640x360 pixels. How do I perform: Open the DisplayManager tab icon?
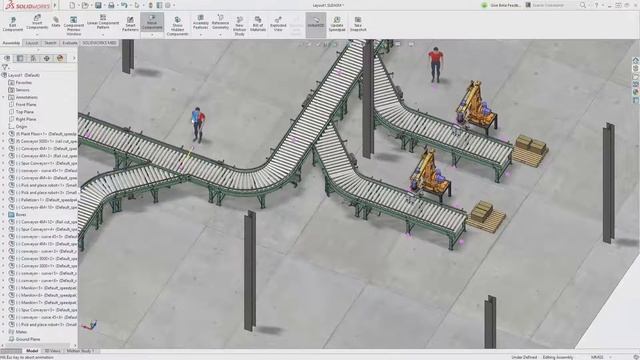pyautogui.click(x=60, y=58)
